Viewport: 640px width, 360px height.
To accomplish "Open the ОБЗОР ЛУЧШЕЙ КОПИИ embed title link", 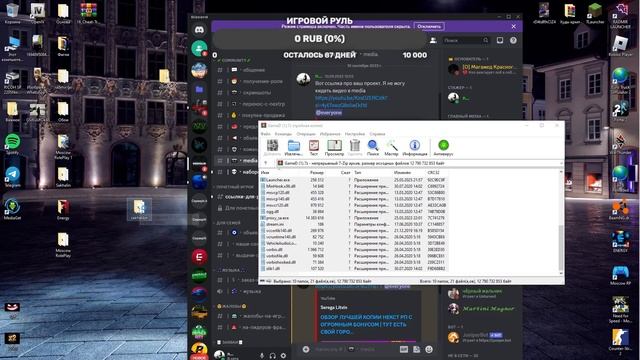I will pyautogui.click(x=366, y=324).
